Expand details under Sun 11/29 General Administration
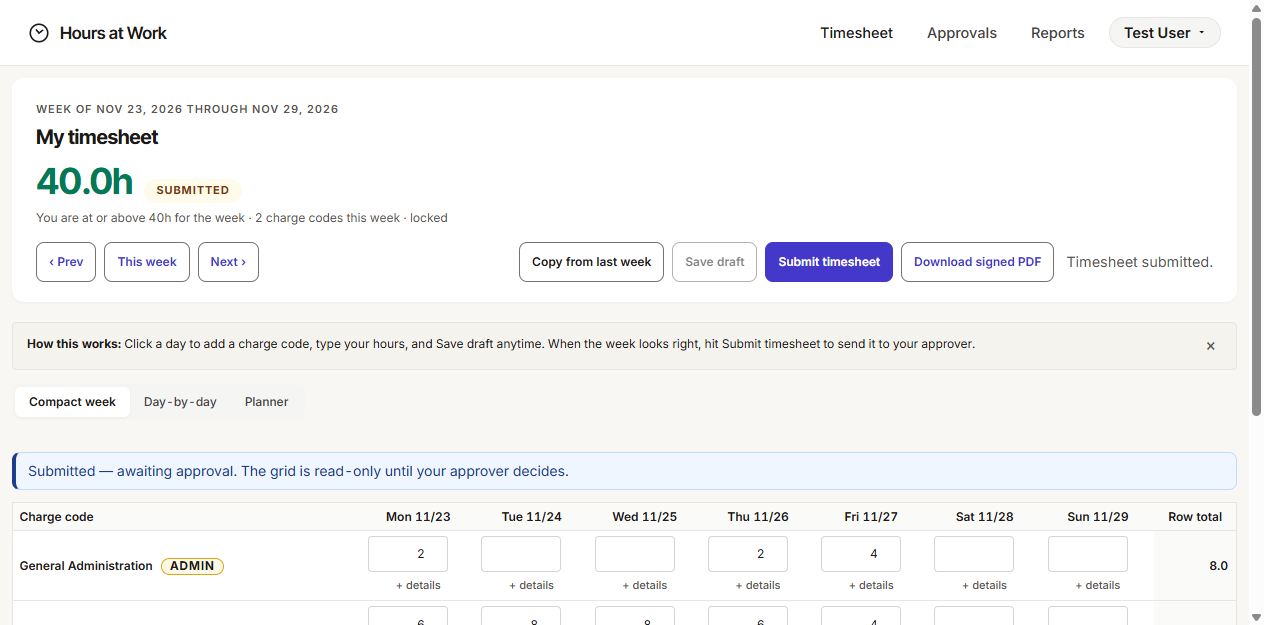1264x625 pixels. 1098,585
